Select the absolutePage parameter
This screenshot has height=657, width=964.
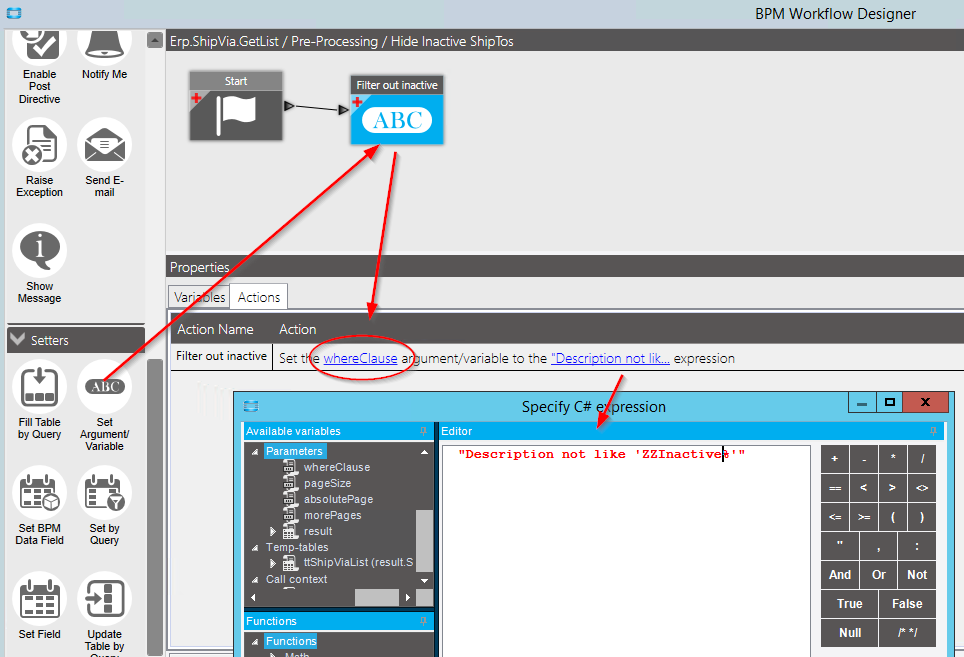point(338,499)
